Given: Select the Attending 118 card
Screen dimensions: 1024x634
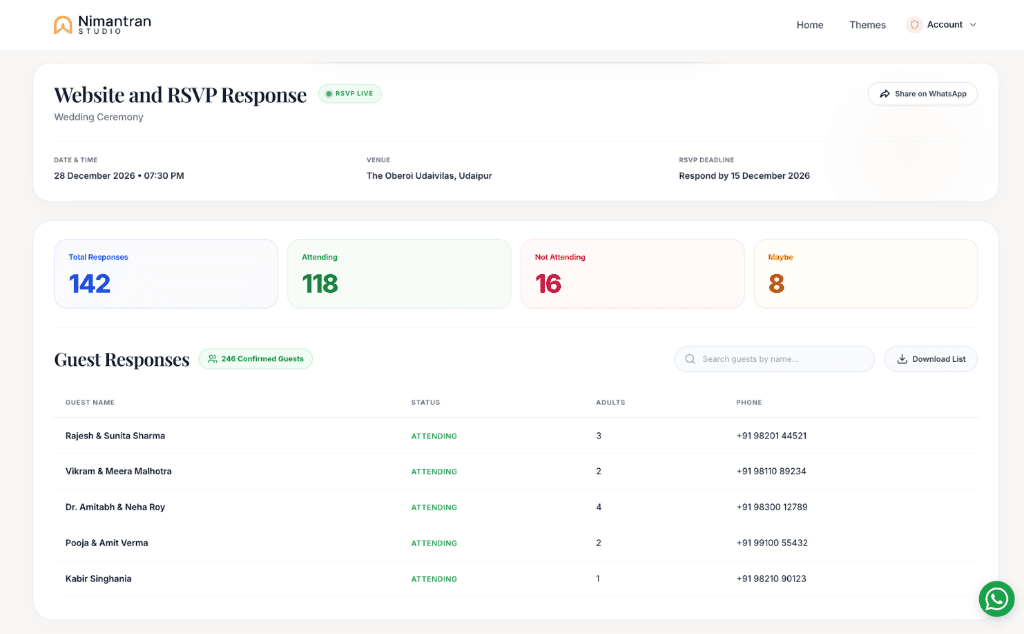Looking at the screenshot, I should [399, 274].
